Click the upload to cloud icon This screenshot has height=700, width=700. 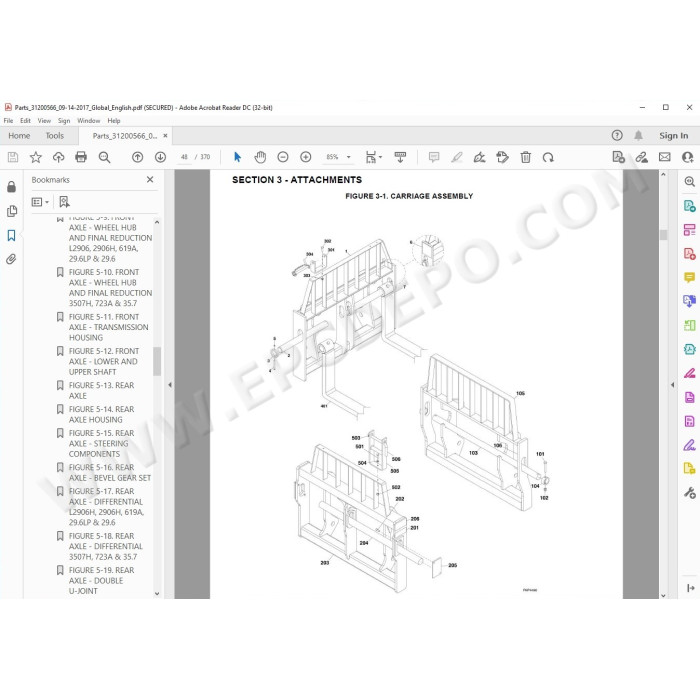pyautogui.click(x=58, y=157)
